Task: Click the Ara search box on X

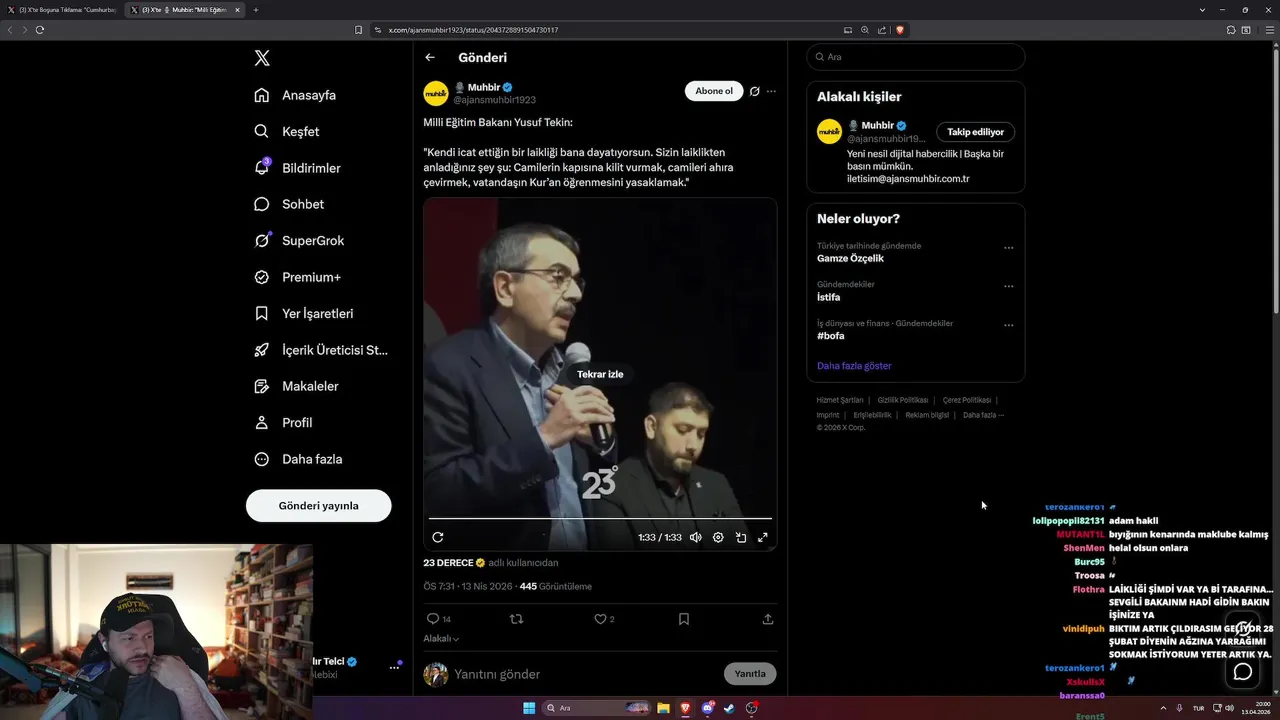Action: pos(915,57)
